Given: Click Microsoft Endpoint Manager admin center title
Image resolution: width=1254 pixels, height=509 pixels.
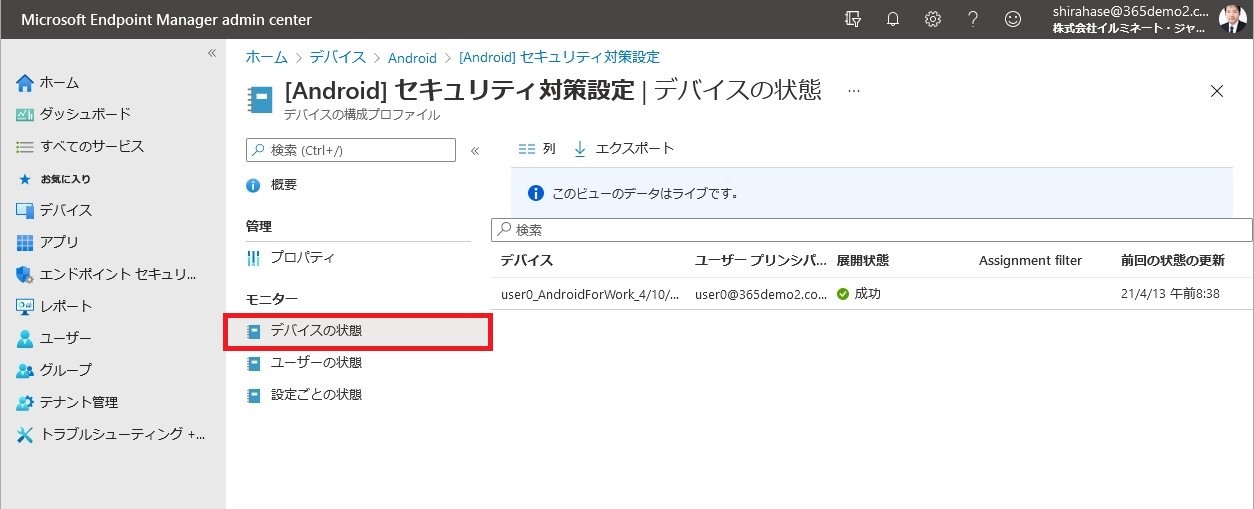Looking at the screenshot, I should pos(166,20).
